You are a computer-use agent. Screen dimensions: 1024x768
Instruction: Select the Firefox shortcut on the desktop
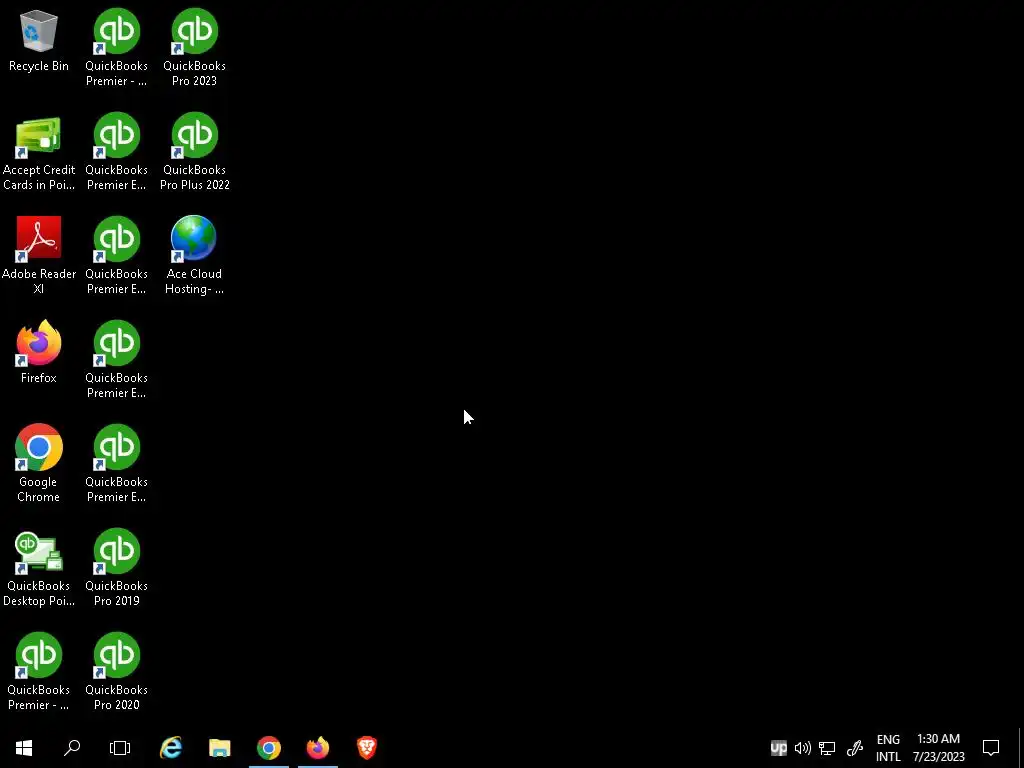(x=39, y=351)
